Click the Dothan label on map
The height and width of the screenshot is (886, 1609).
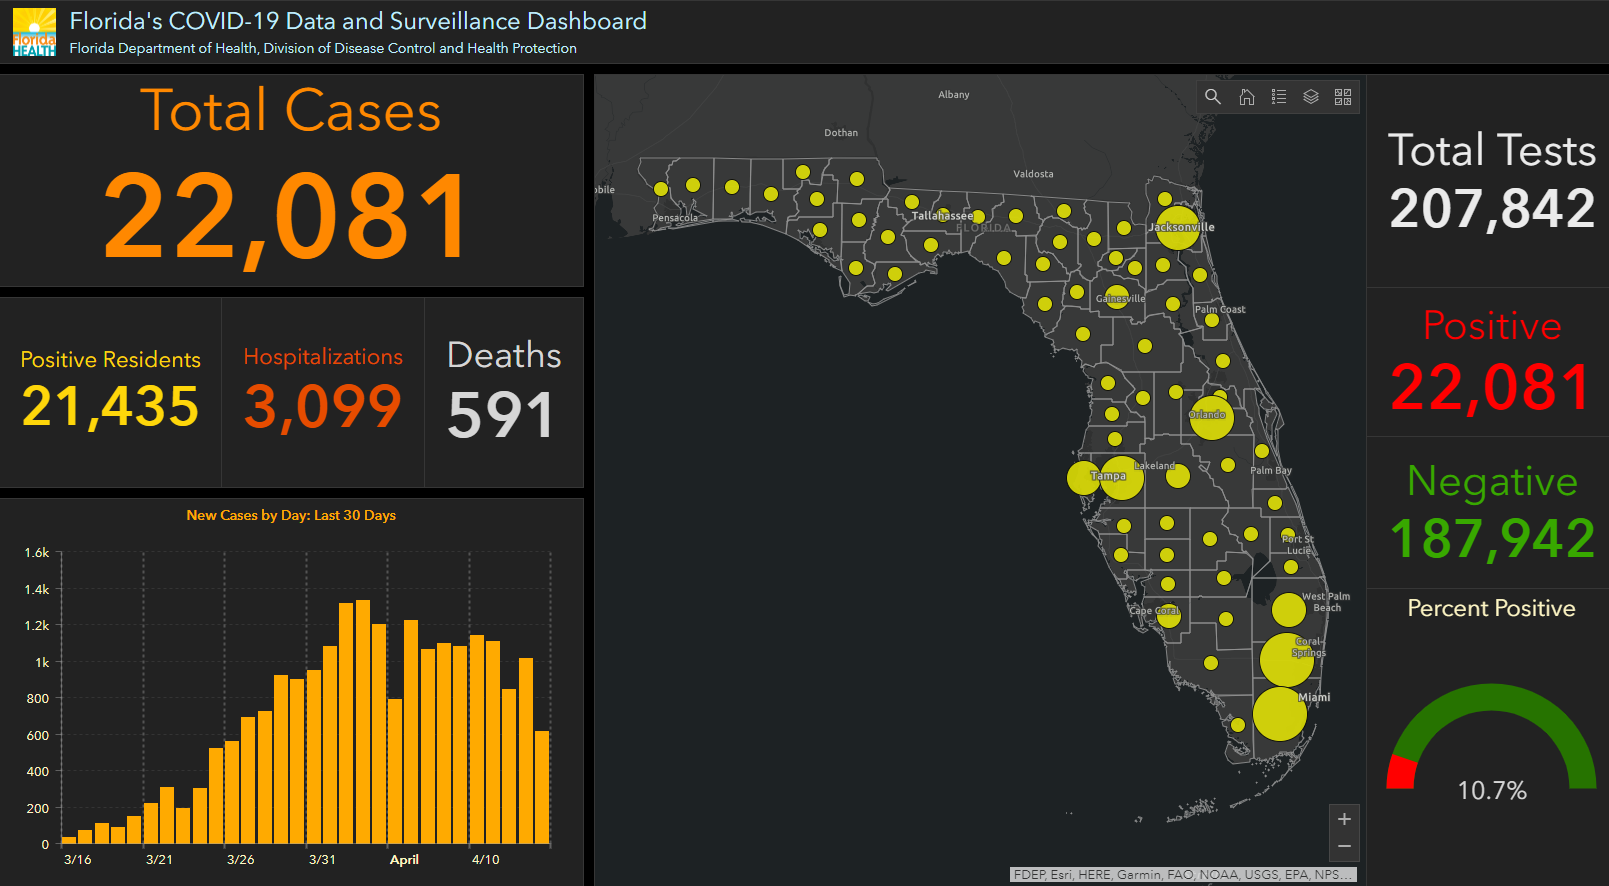tap(841, 133)
